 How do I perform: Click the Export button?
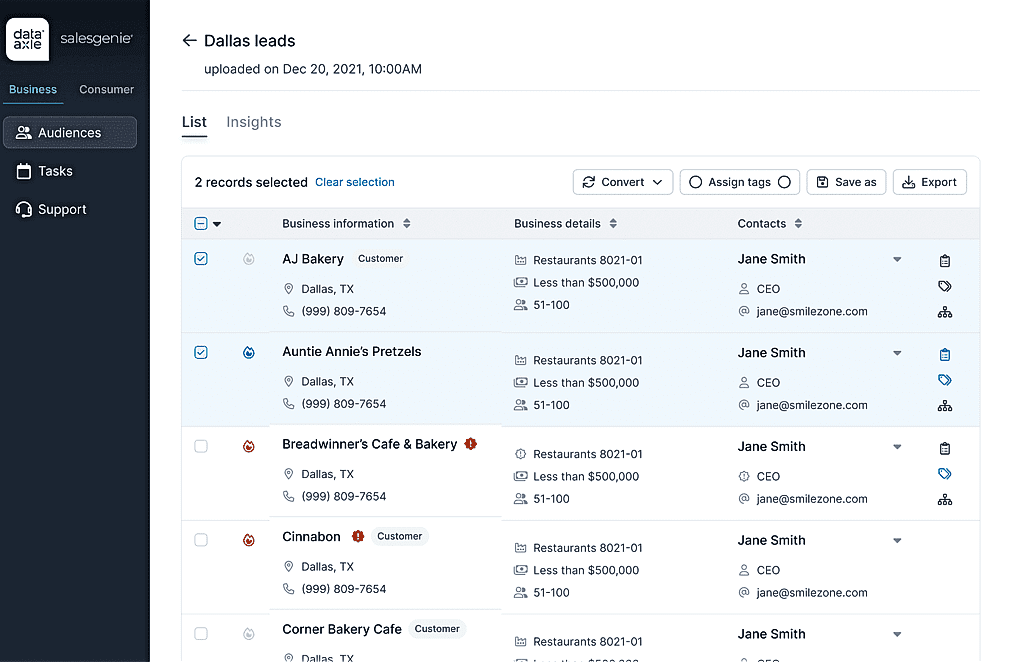point(929,182)
